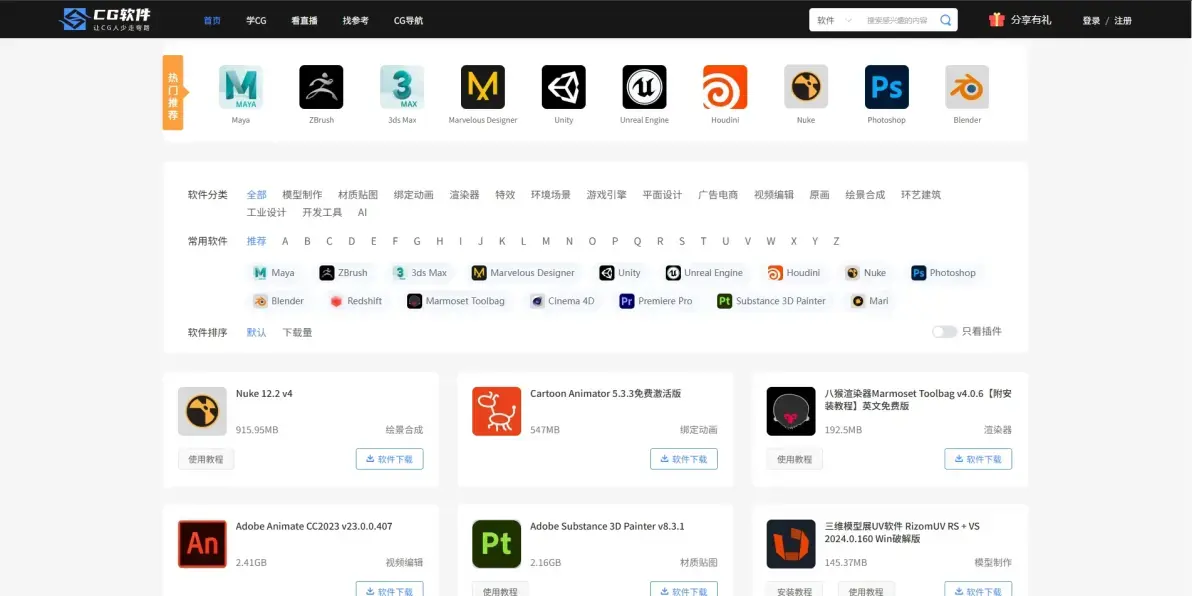Select the Houdini large icon
The image size is (1192, 596).
pyautogui.click(x=724, y=87)
